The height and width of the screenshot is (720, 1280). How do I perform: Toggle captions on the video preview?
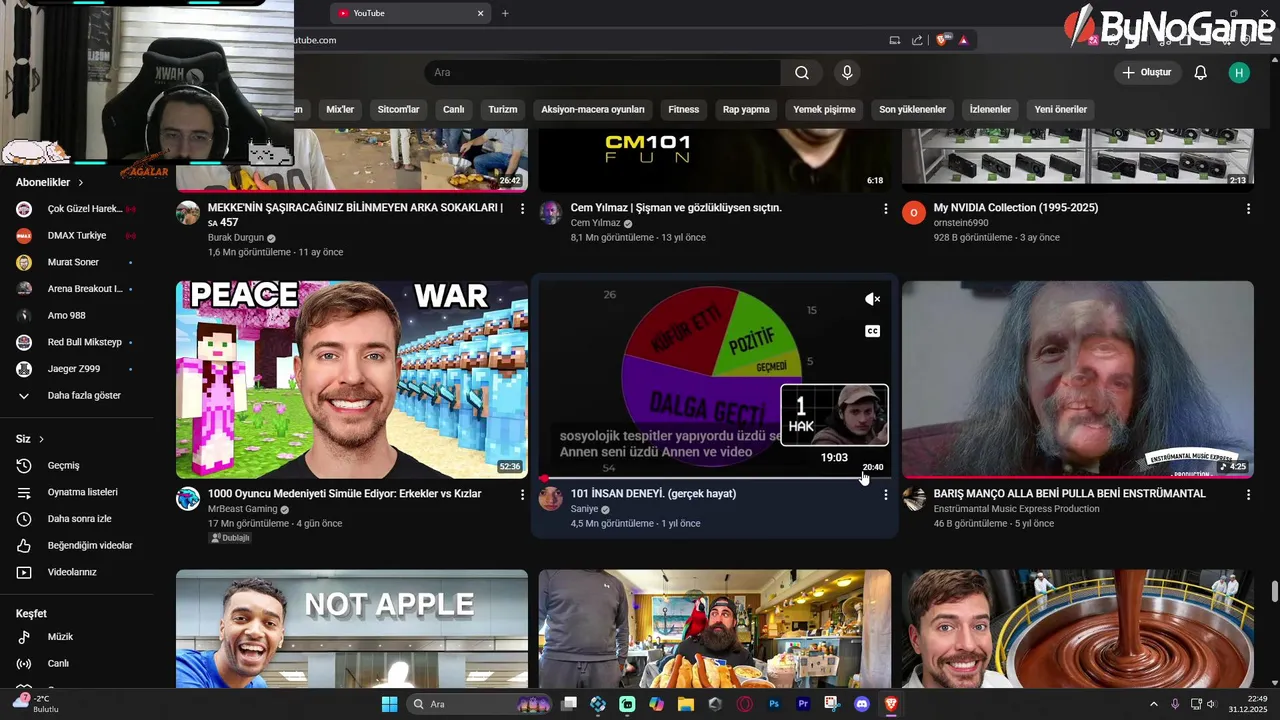click(872, 331)
